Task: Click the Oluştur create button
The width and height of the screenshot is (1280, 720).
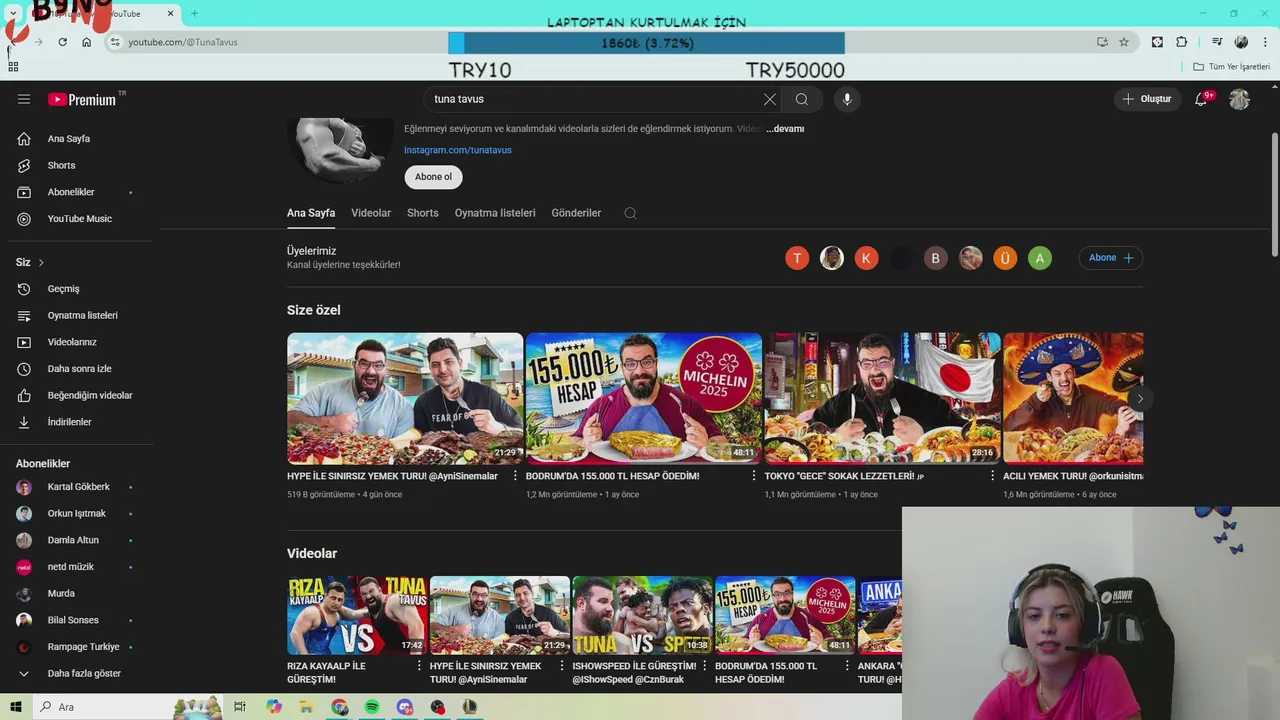Action: [x=1146, y=99]
